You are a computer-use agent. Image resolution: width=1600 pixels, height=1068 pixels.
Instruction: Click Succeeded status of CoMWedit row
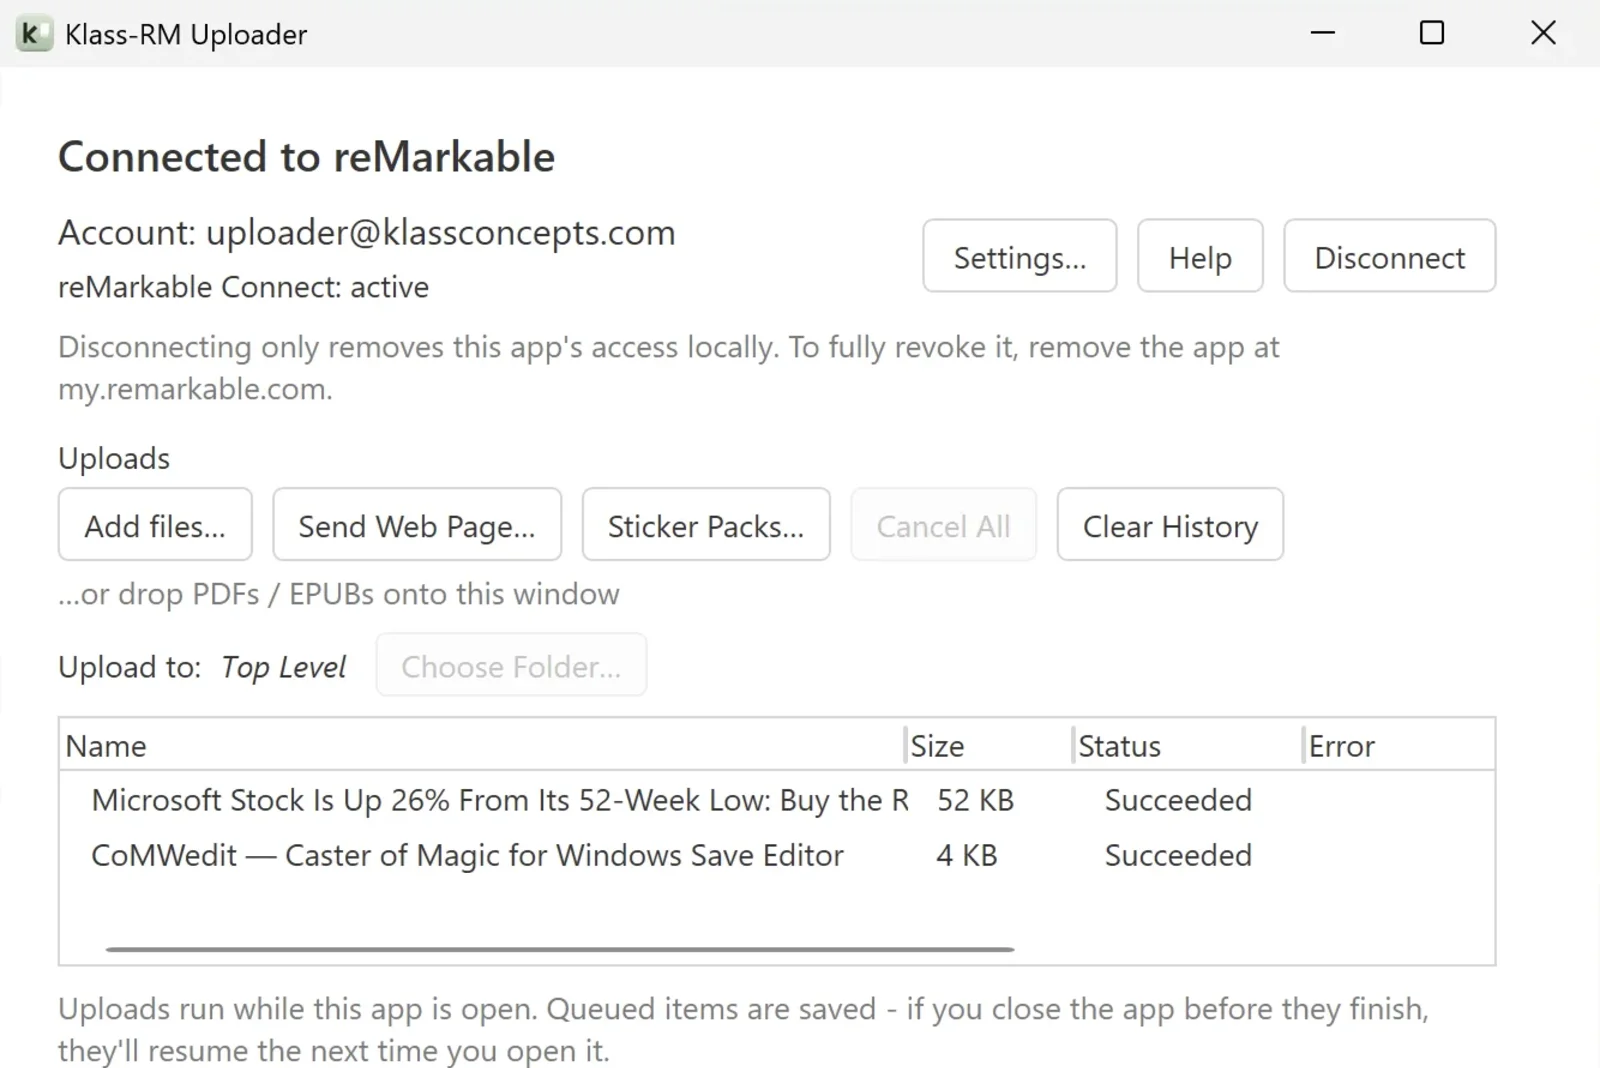(x=1178, y=855)
